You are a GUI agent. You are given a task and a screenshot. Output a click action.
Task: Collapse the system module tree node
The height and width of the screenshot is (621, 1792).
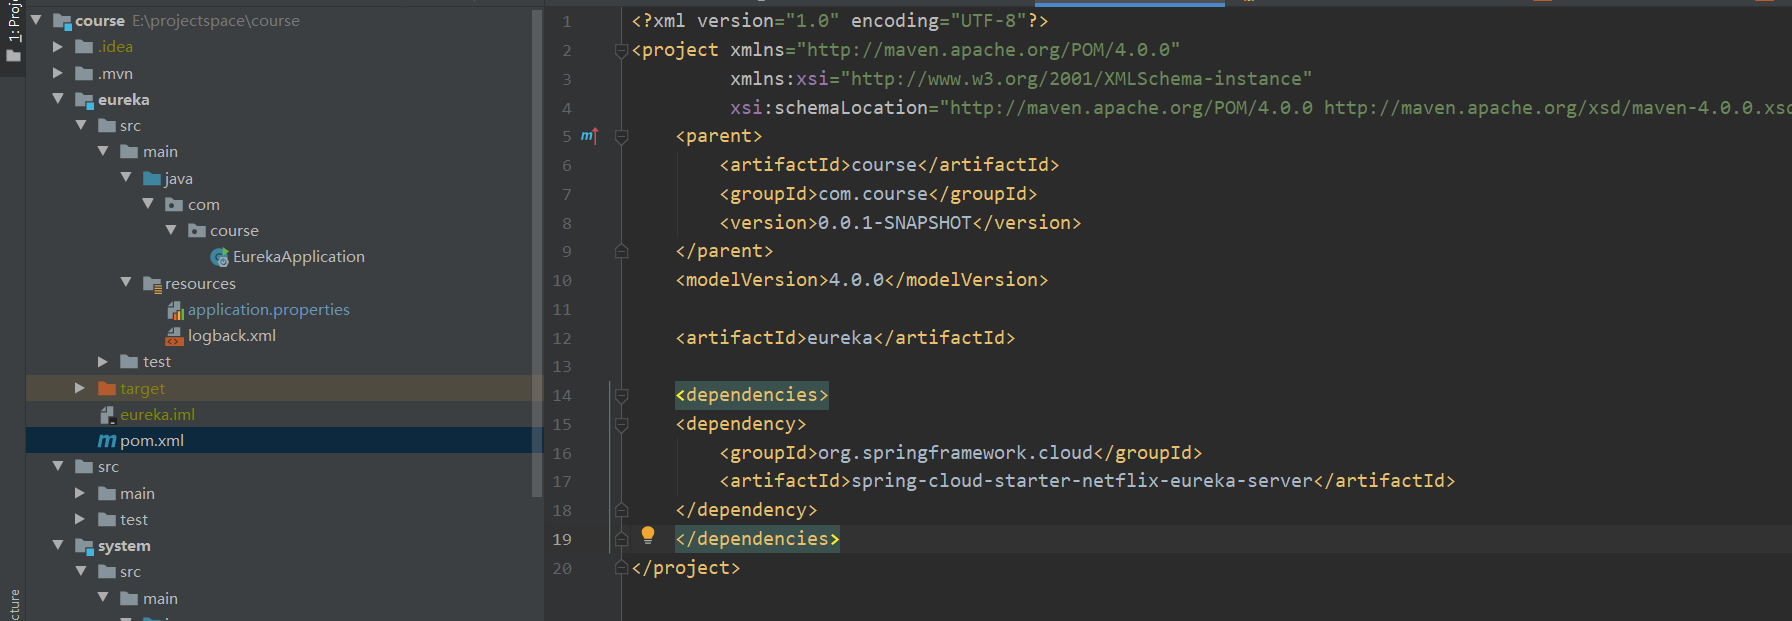click(x=58, y=546)
